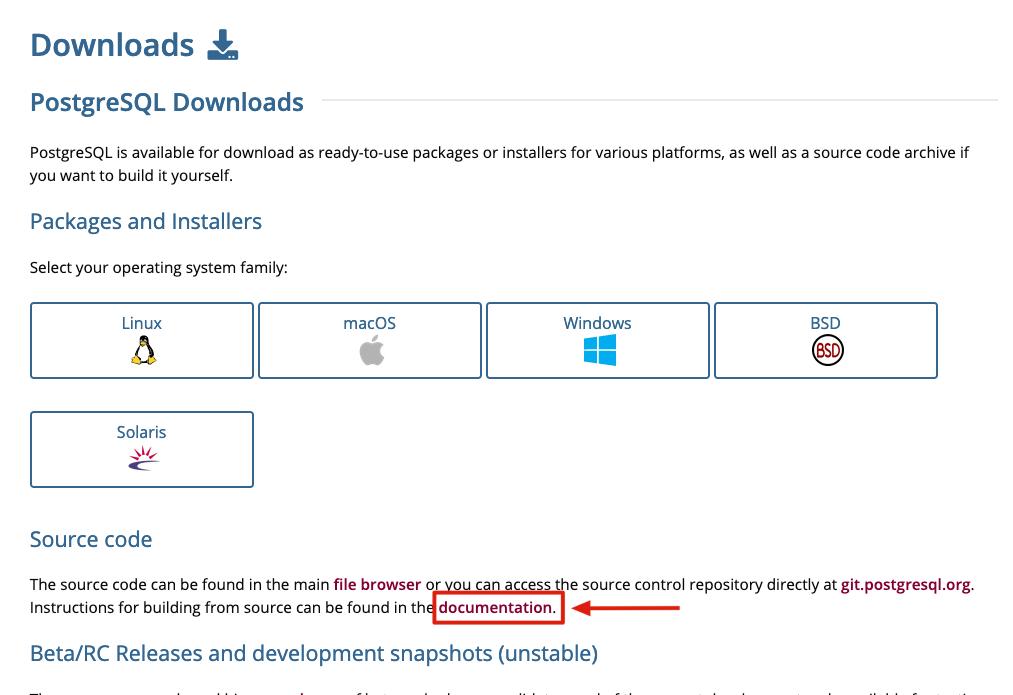Screen dimensions: 1013x695
Task: Open the Windows download label
Action: [x=597, y=323]
